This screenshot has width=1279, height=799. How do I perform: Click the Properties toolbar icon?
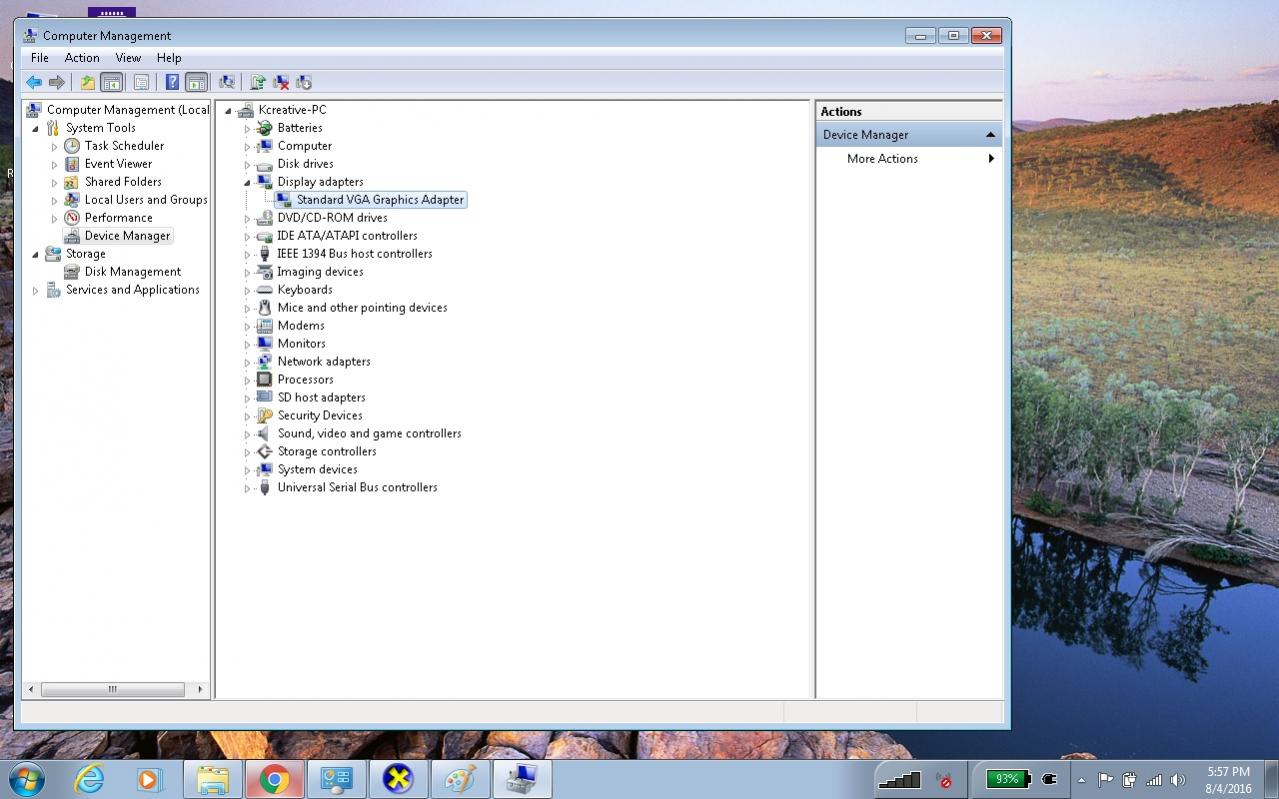pos(141,82)
